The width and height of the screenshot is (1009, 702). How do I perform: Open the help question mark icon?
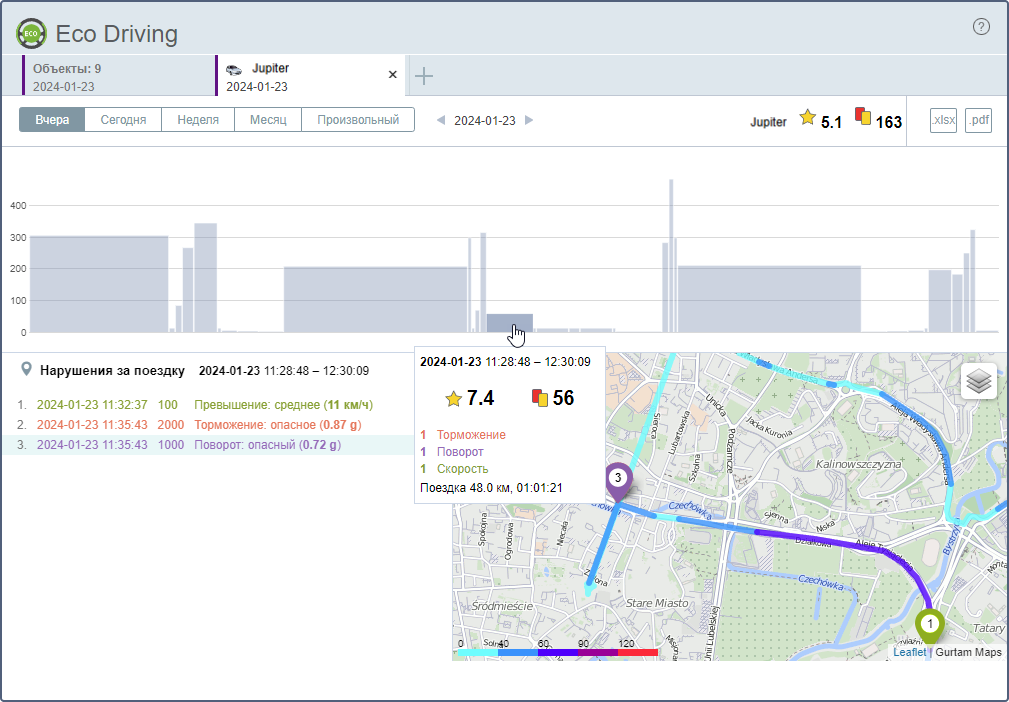981,27
